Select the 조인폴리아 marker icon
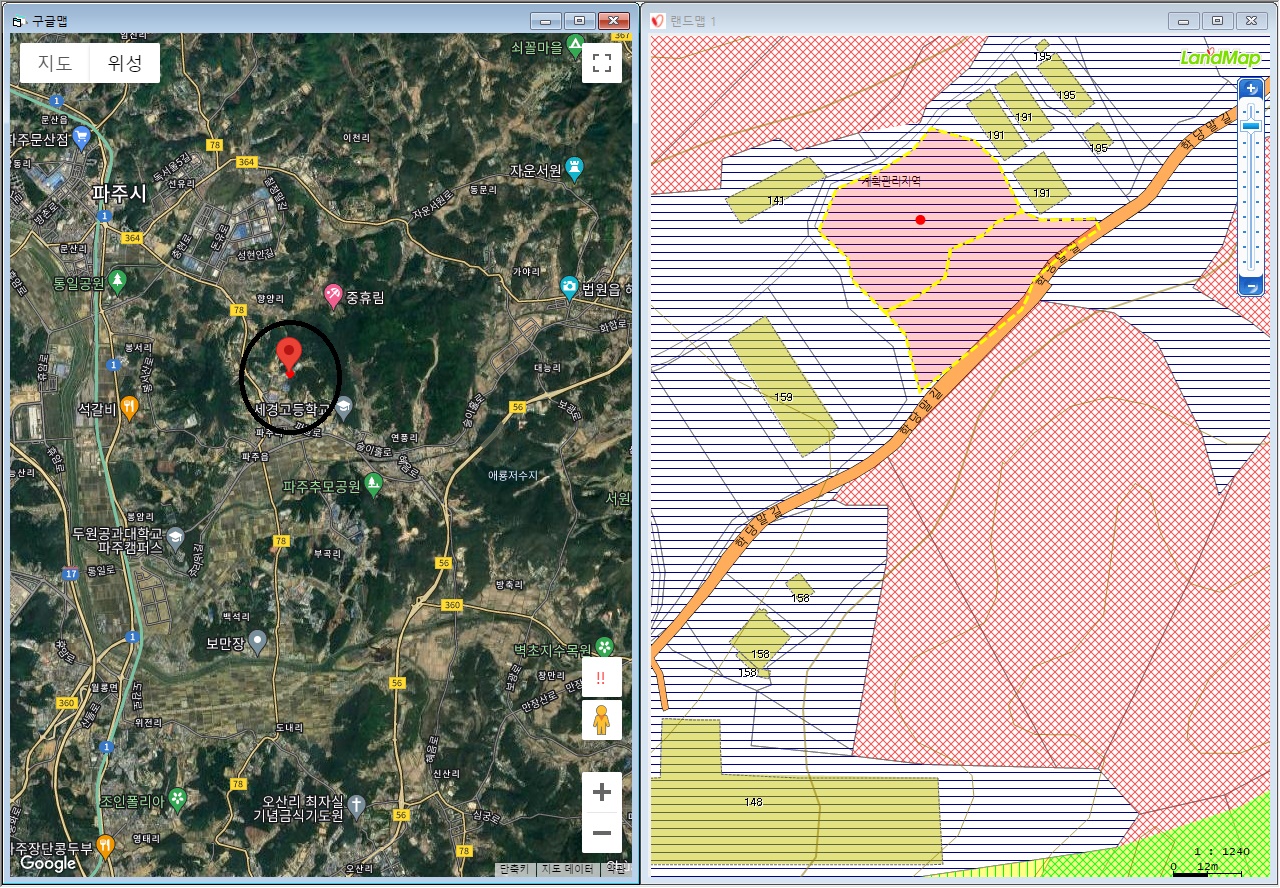The image size is (1280, 888). click(177, 799)
